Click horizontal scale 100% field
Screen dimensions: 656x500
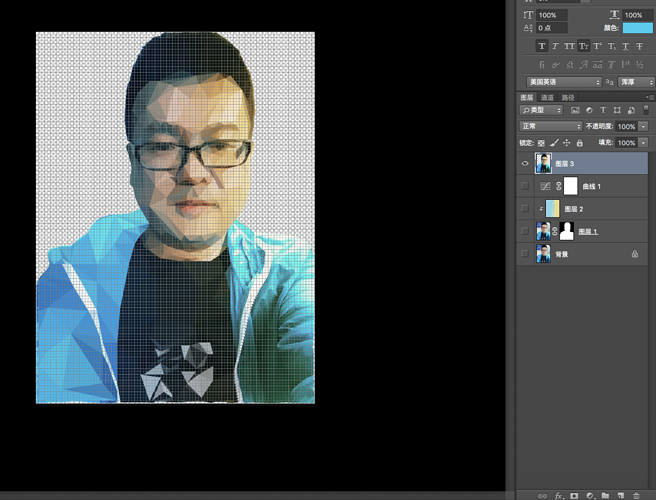pyautogui.click(x=638, y=15)
